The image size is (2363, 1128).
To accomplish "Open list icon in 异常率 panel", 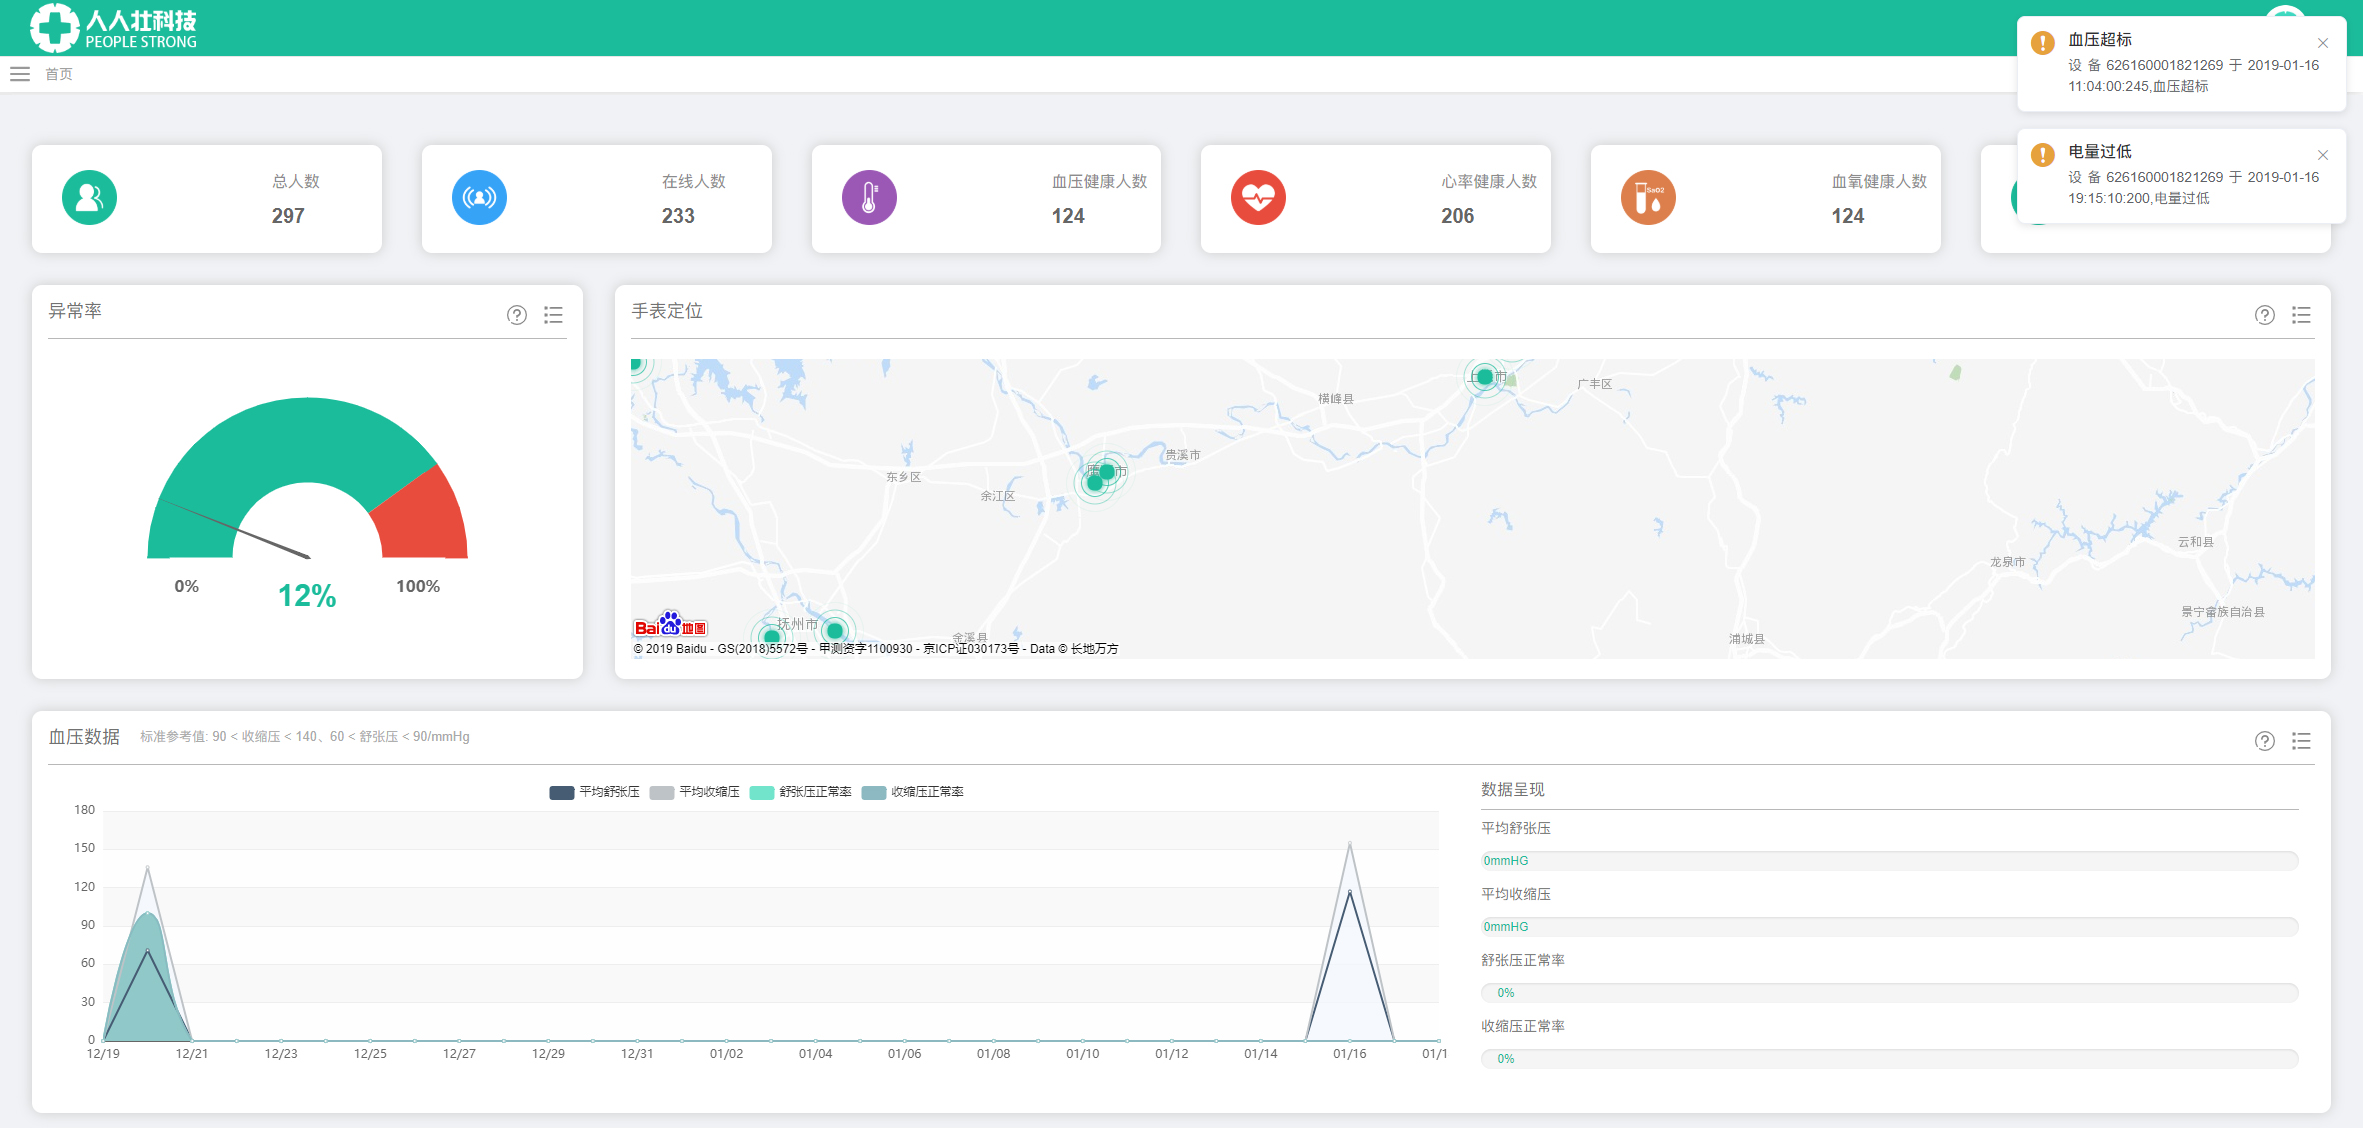I will click(x=553, y=315).
